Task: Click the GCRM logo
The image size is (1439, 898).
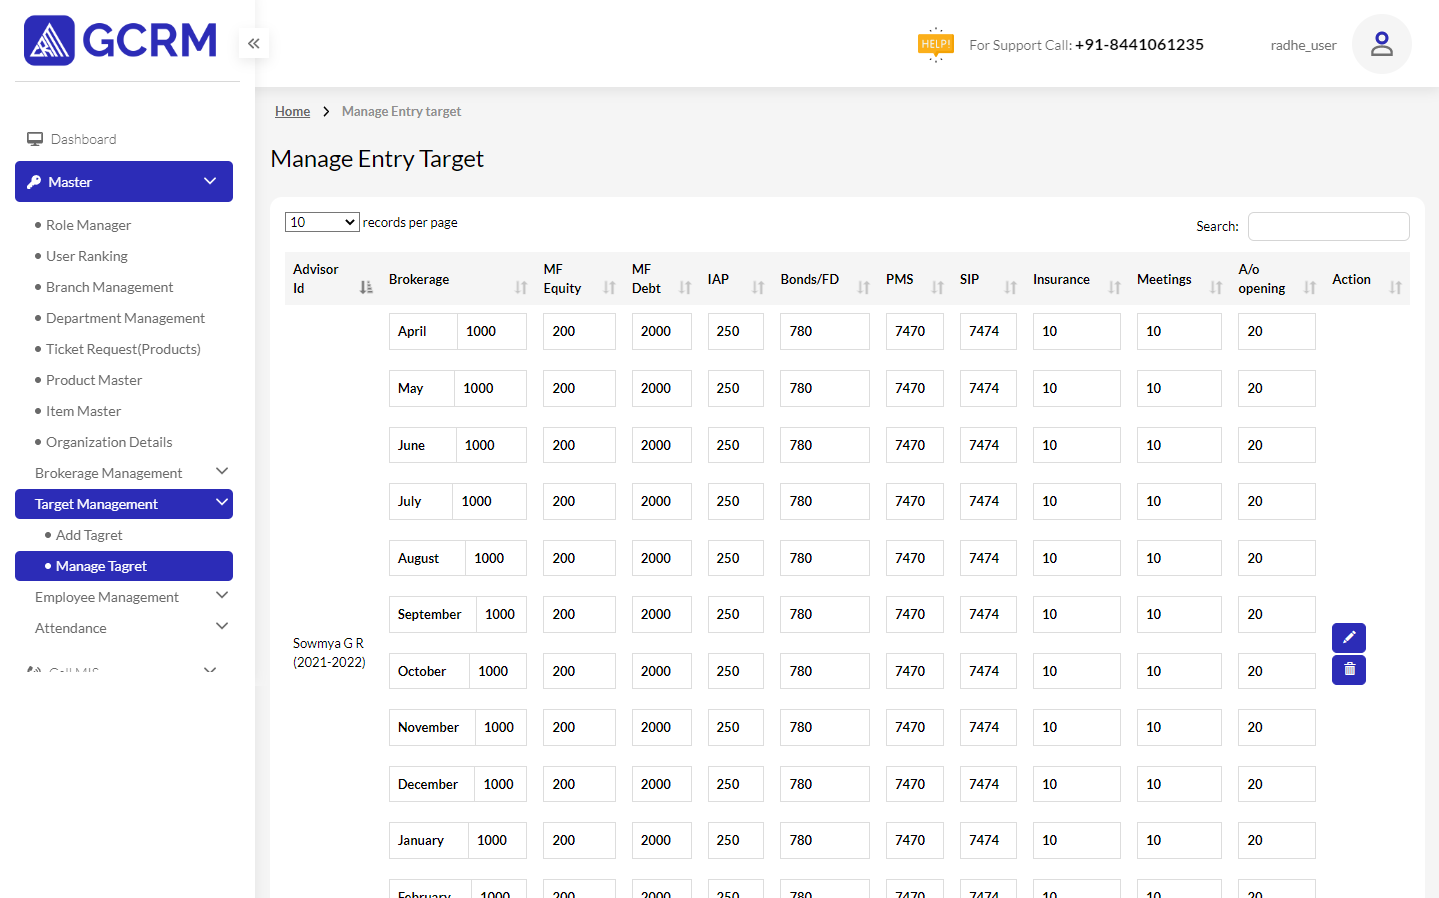Action: (121, 41)
